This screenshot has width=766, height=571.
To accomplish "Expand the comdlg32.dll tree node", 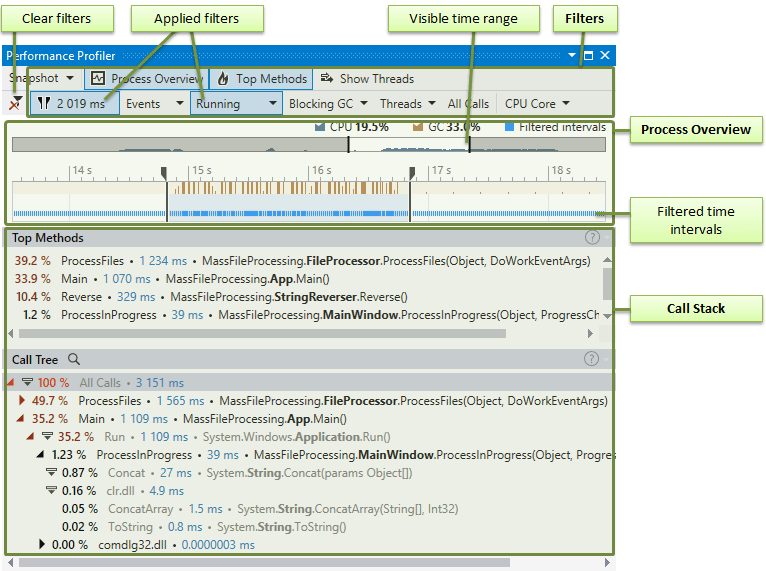I will click(x=42, y=545).
